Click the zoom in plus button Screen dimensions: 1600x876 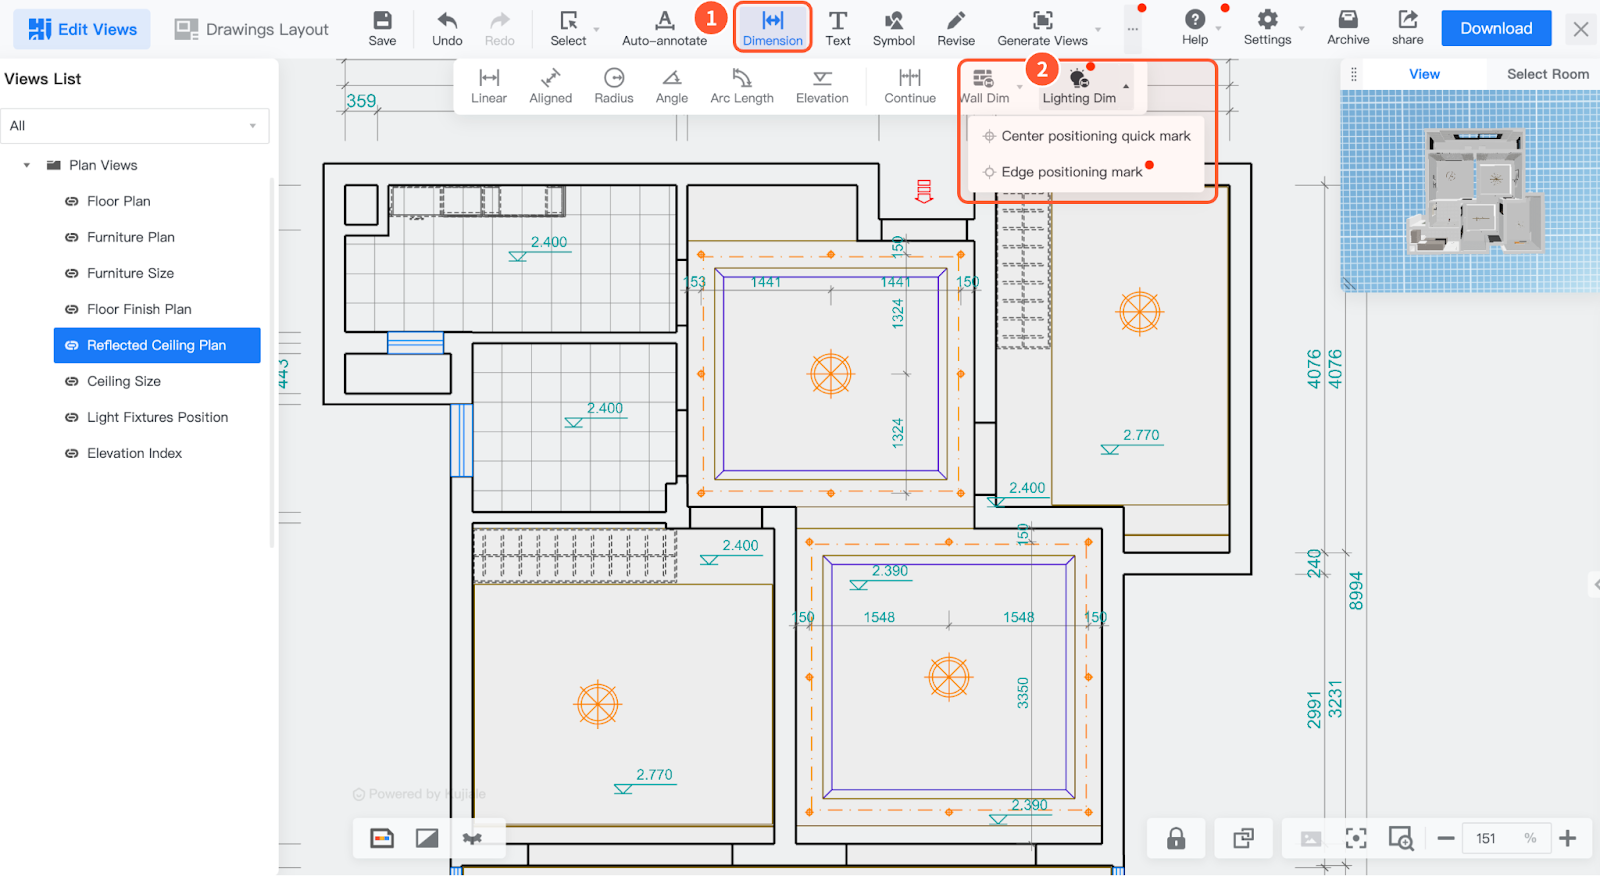tap(1567, 838)
